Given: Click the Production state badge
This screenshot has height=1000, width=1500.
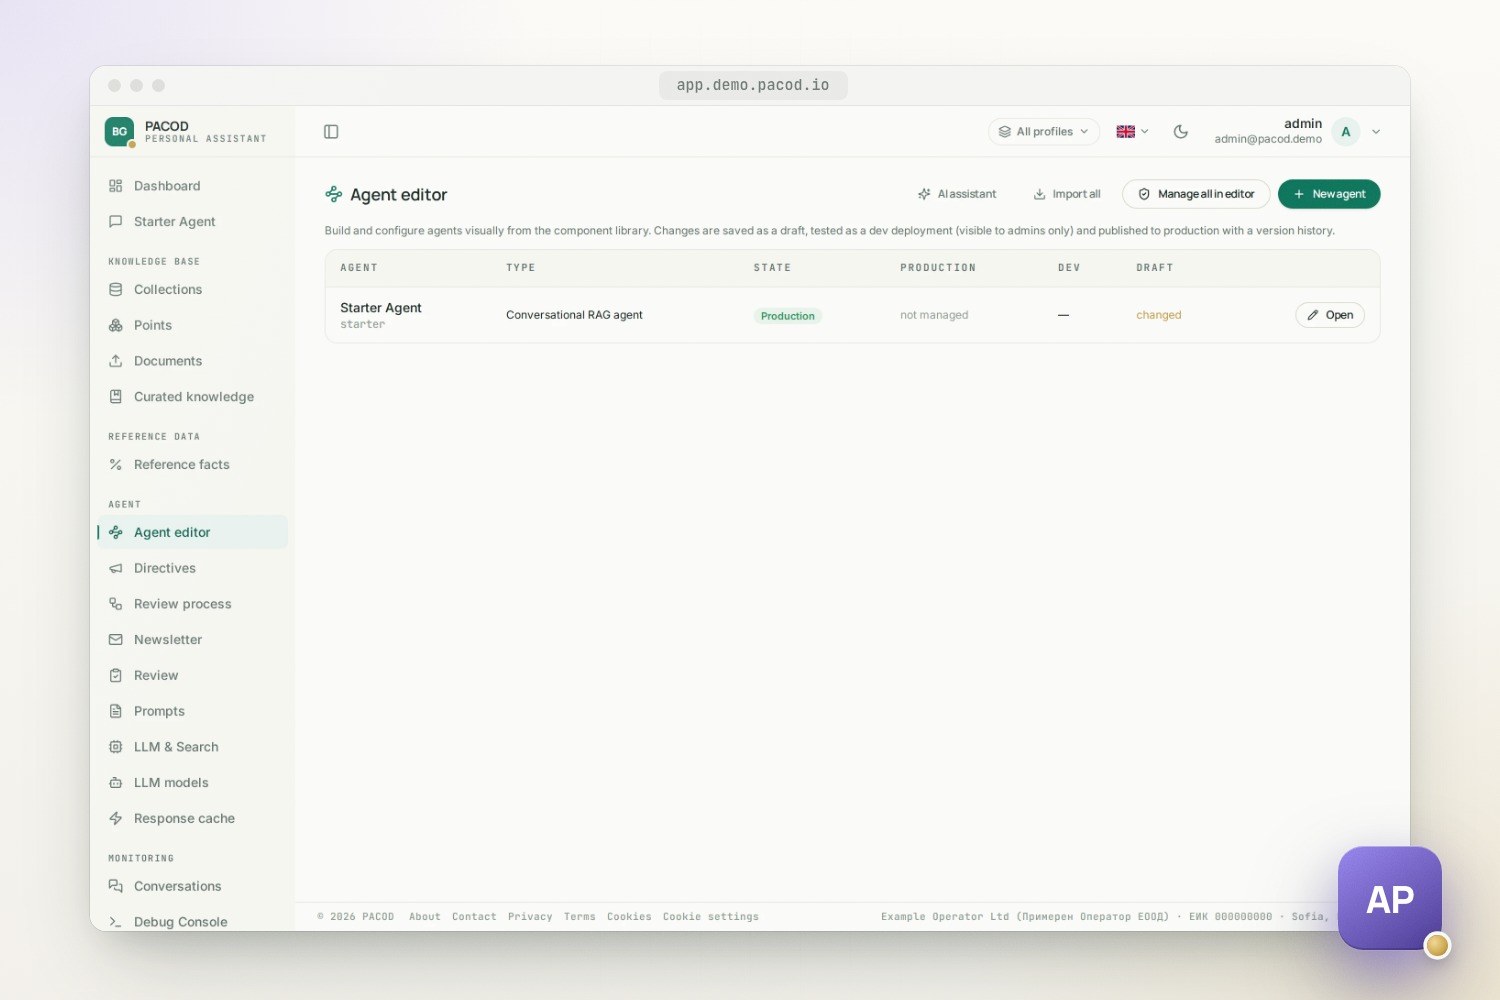Looking at the screenshot, I should pos(788,316).
